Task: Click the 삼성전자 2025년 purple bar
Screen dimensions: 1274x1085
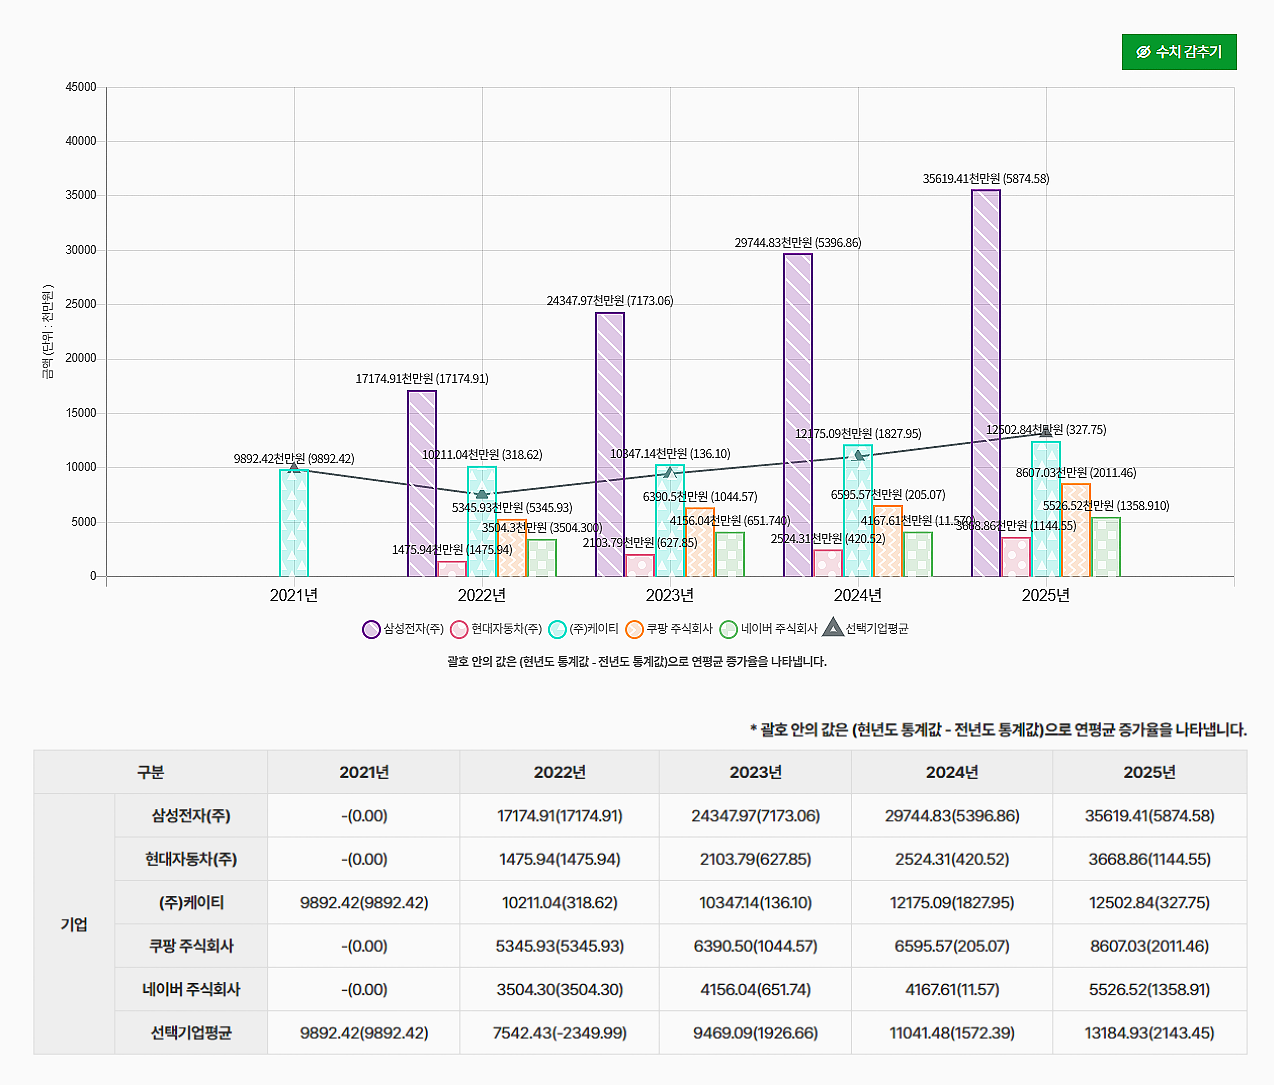Action: (x=986, y=383)
